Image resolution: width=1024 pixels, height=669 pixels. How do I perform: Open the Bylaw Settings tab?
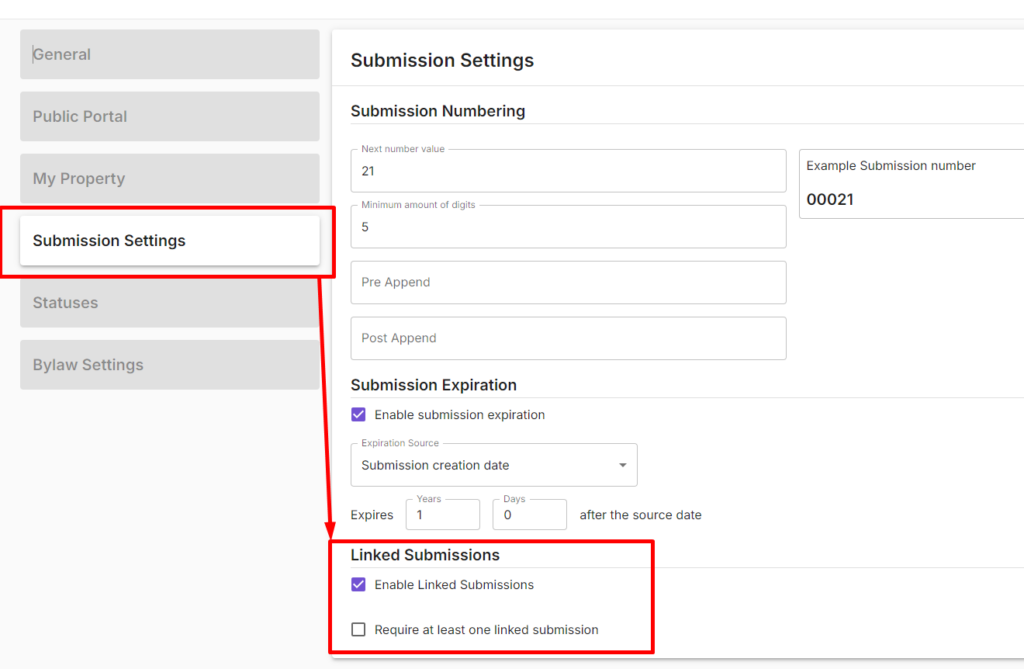169,365
